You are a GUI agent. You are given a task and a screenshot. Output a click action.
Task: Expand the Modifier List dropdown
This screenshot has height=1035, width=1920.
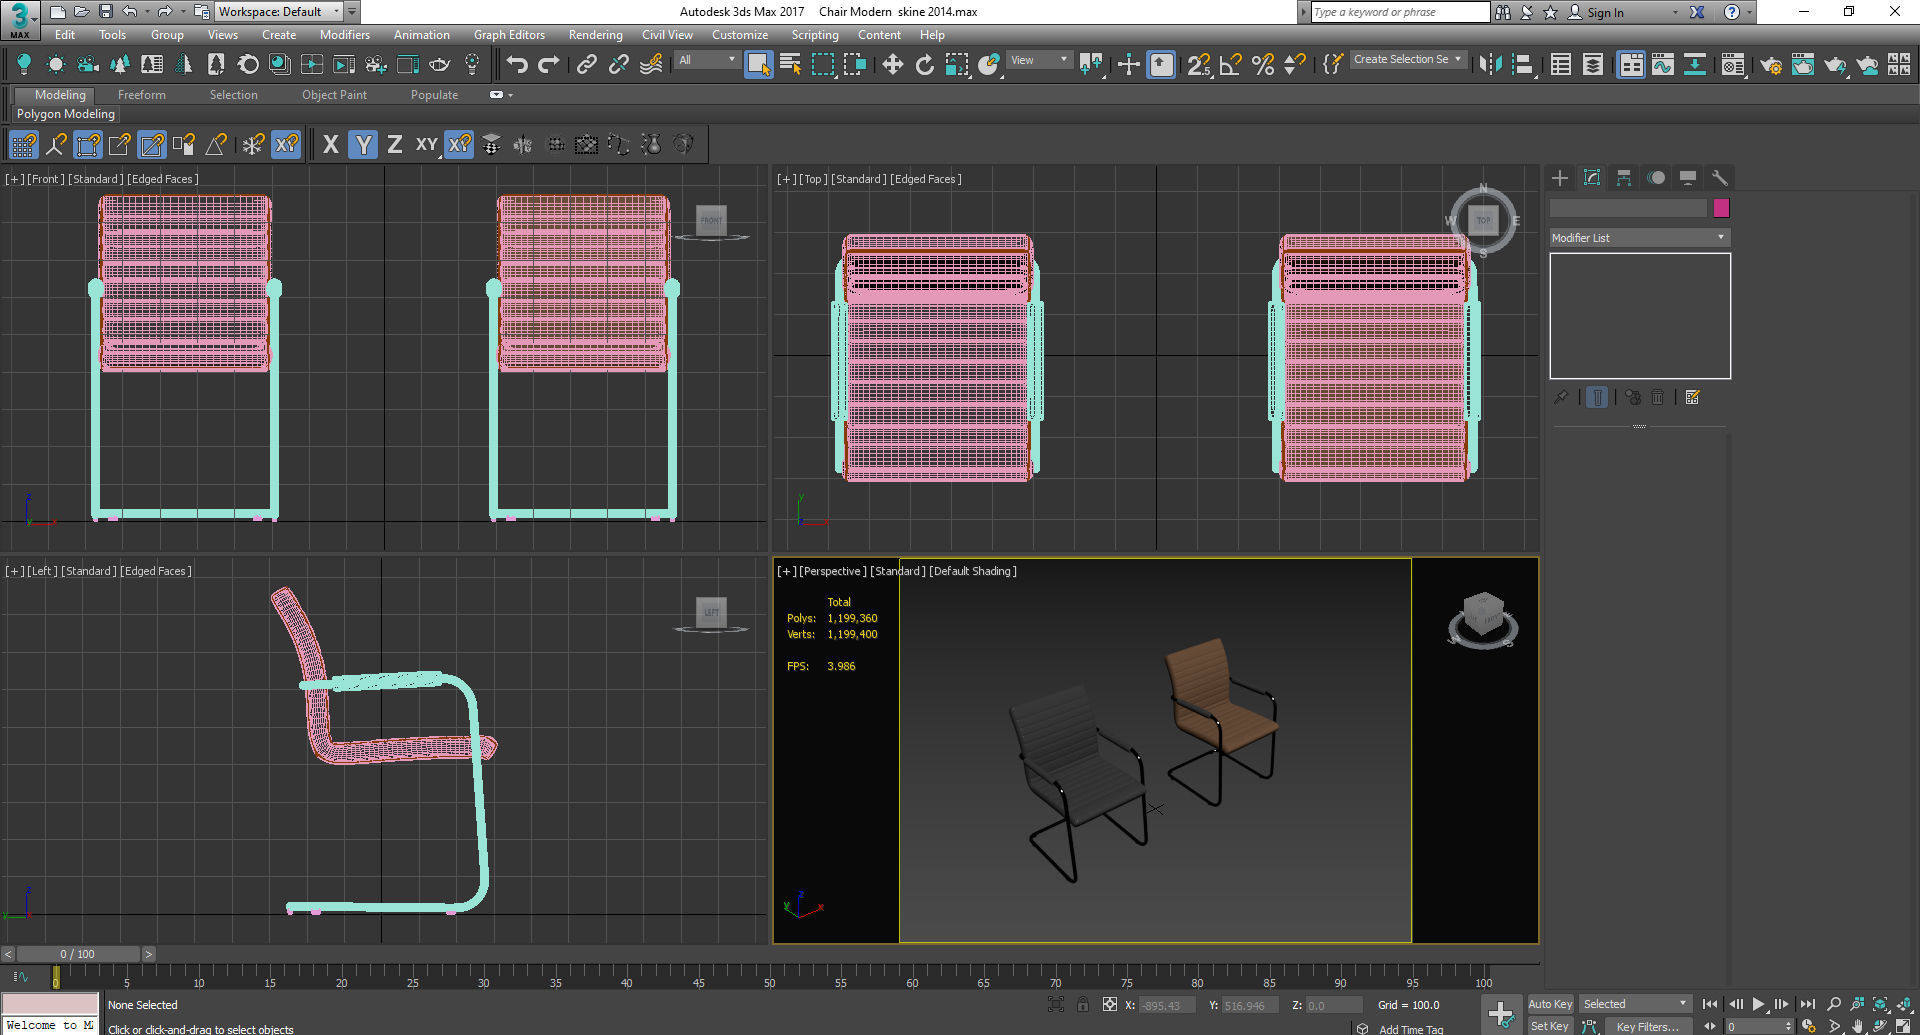pos(1639,238)
